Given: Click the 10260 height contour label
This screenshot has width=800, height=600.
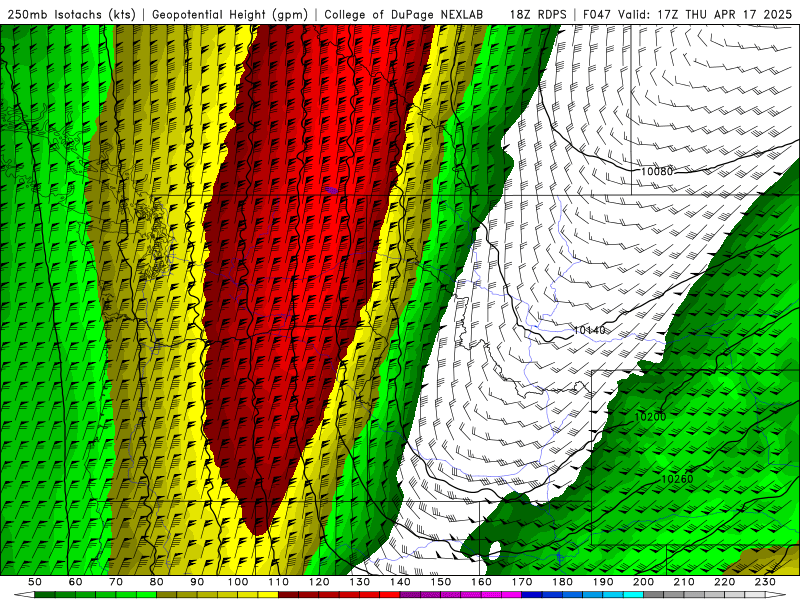Looking at the screenshot, I should [x=677, y=479].
